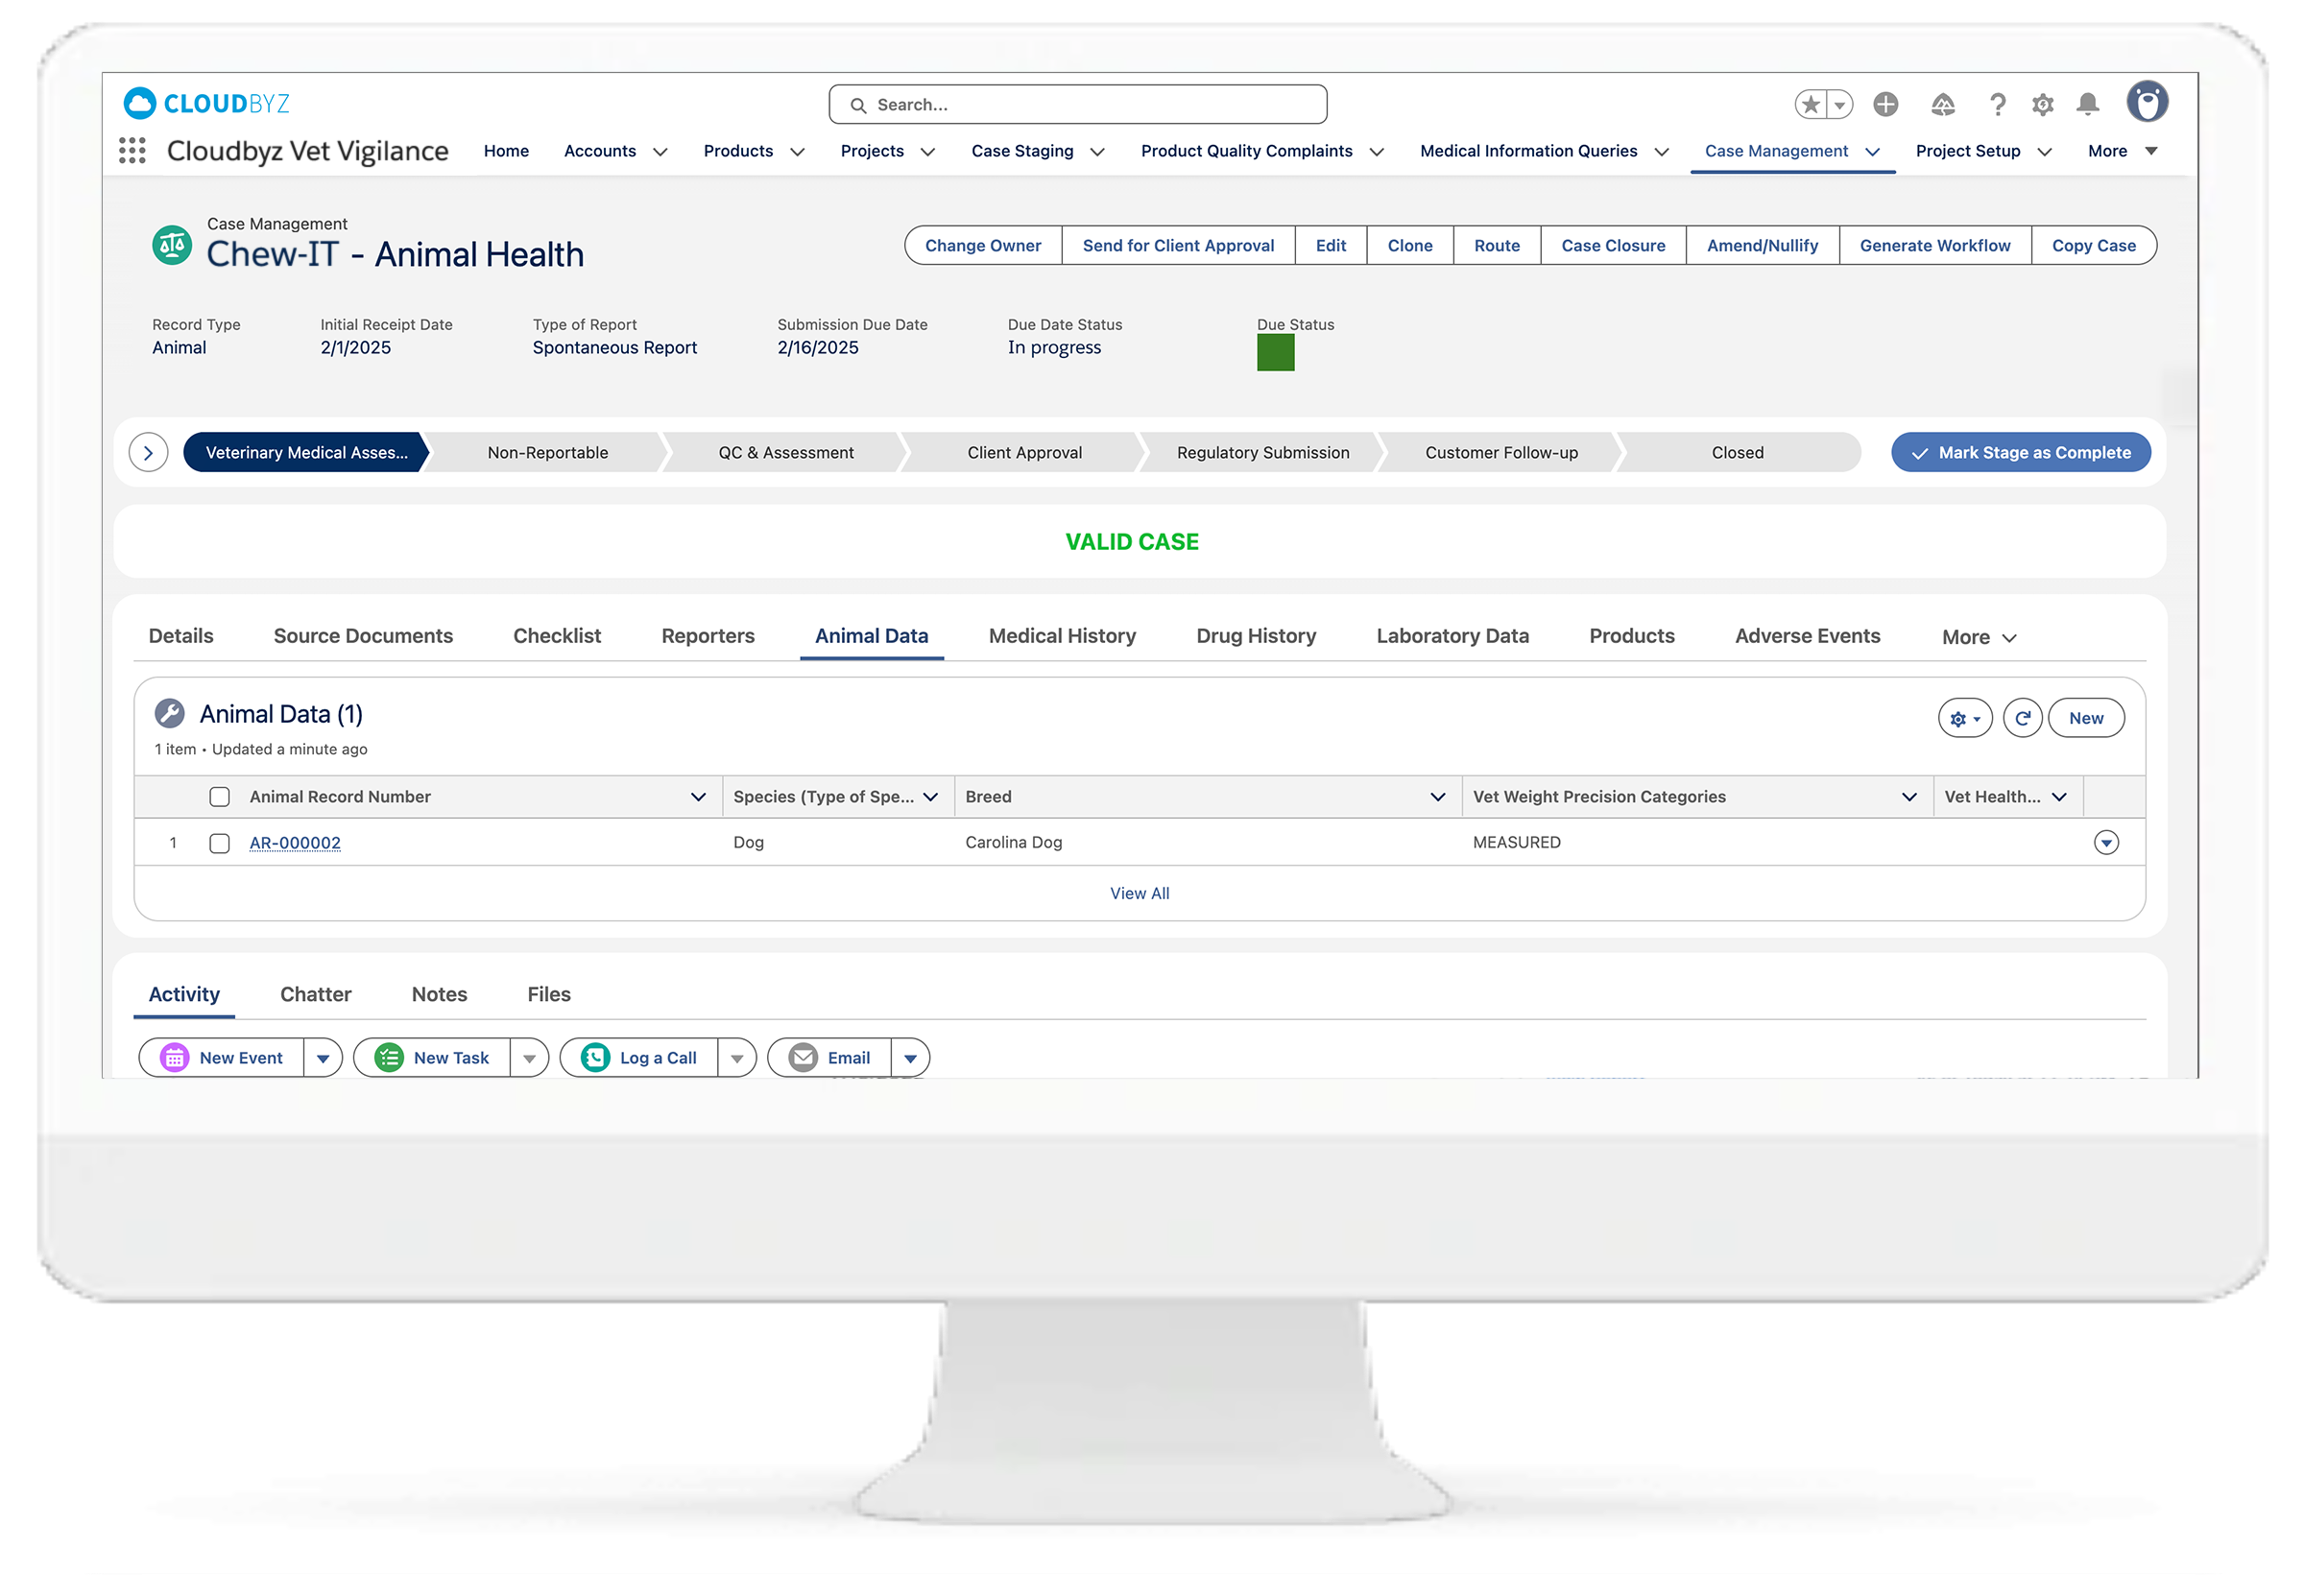Open the Laboratory Data tab
Viewport: 2304px width, 1596px height.
(x=1452, y=636)
